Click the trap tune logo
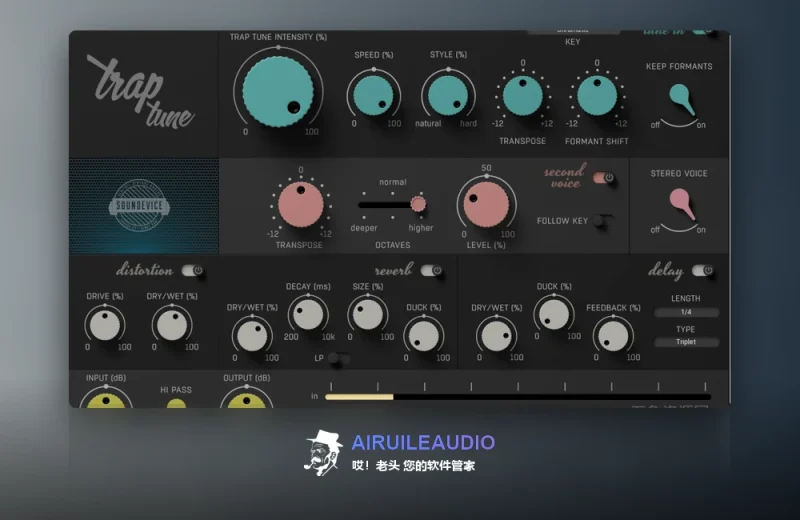800x520 pixels. [141, 91]
